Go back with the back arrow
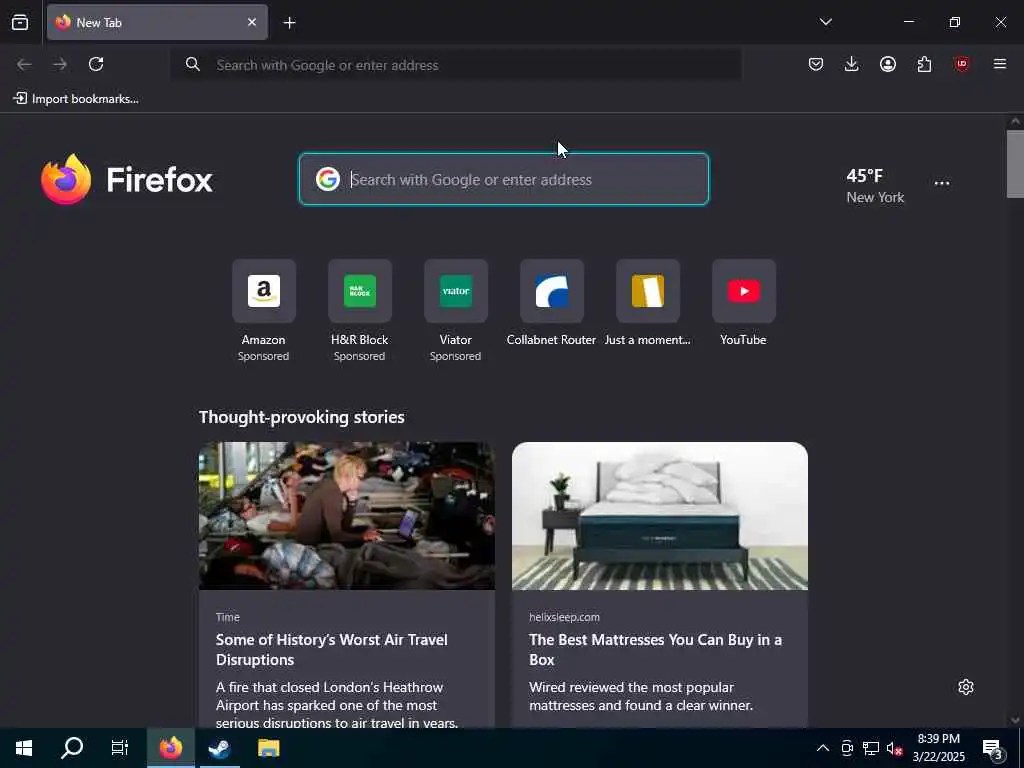The image size is (1024, 768). [24, 64]
